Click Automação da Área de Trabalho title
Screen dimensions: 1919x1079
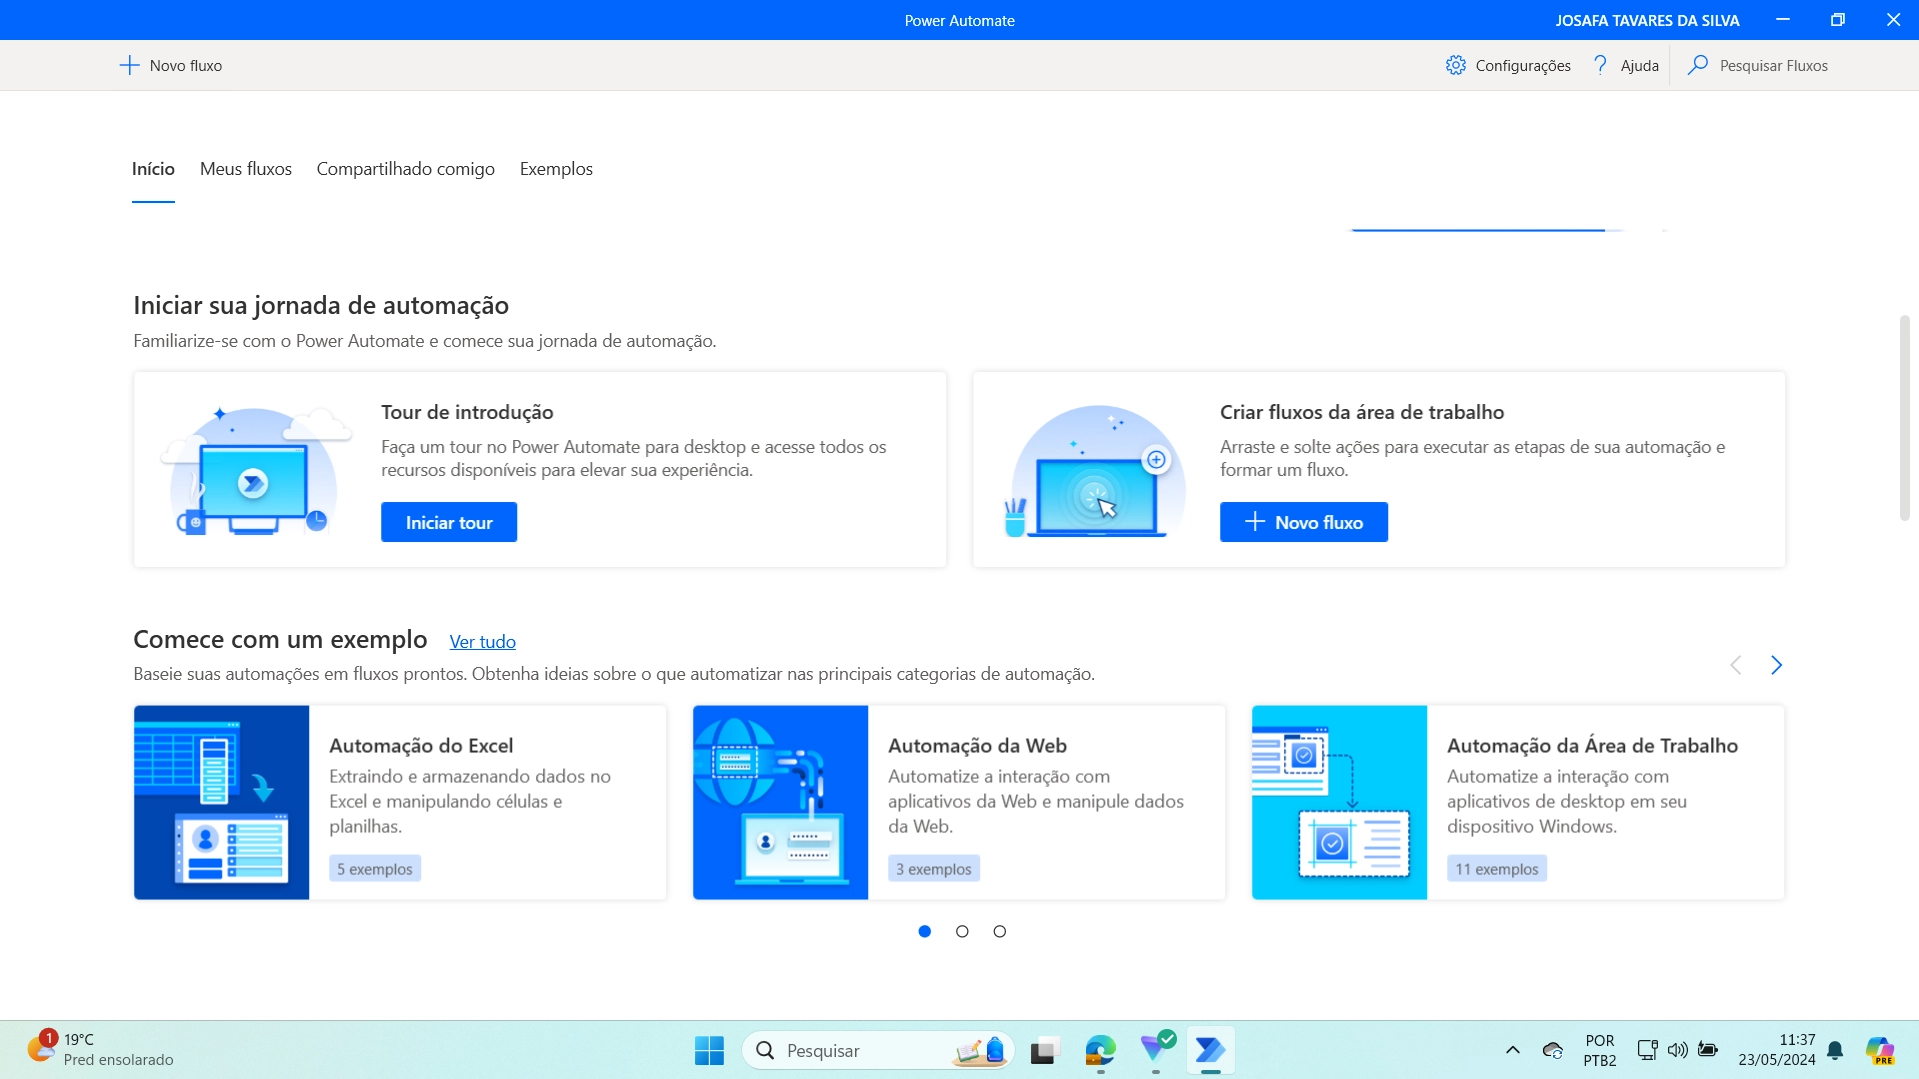pos(1592,746)
